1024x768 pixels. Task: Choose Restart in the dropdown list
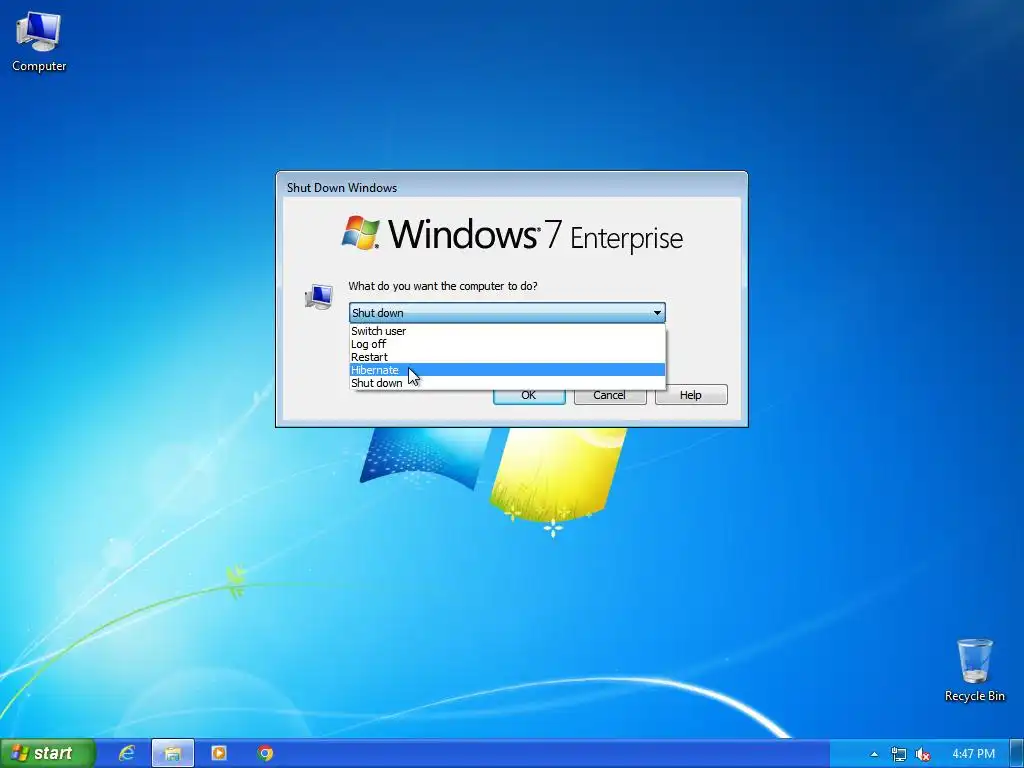pos(507,357)
